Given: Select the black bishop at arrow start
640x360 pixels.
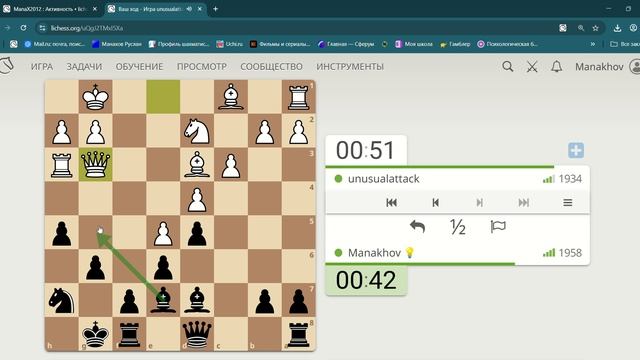Looking at the screenshot, I should click(x=163, y=300).
